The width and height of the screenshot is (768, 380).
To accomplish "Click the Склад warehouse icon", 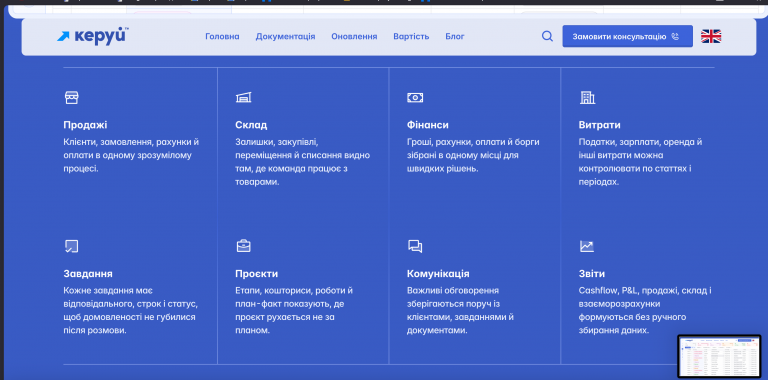I will (243, 97).
